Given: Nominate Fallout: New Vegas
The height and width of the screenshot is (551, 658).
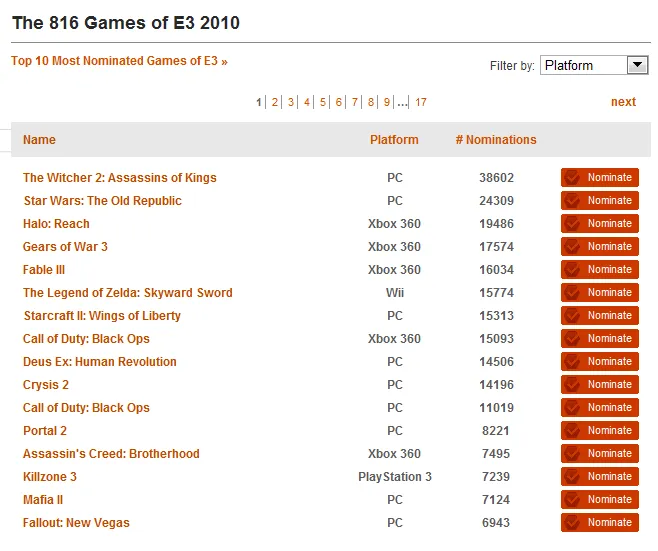Looking at the screenshot, I should [x=599, y=523].
